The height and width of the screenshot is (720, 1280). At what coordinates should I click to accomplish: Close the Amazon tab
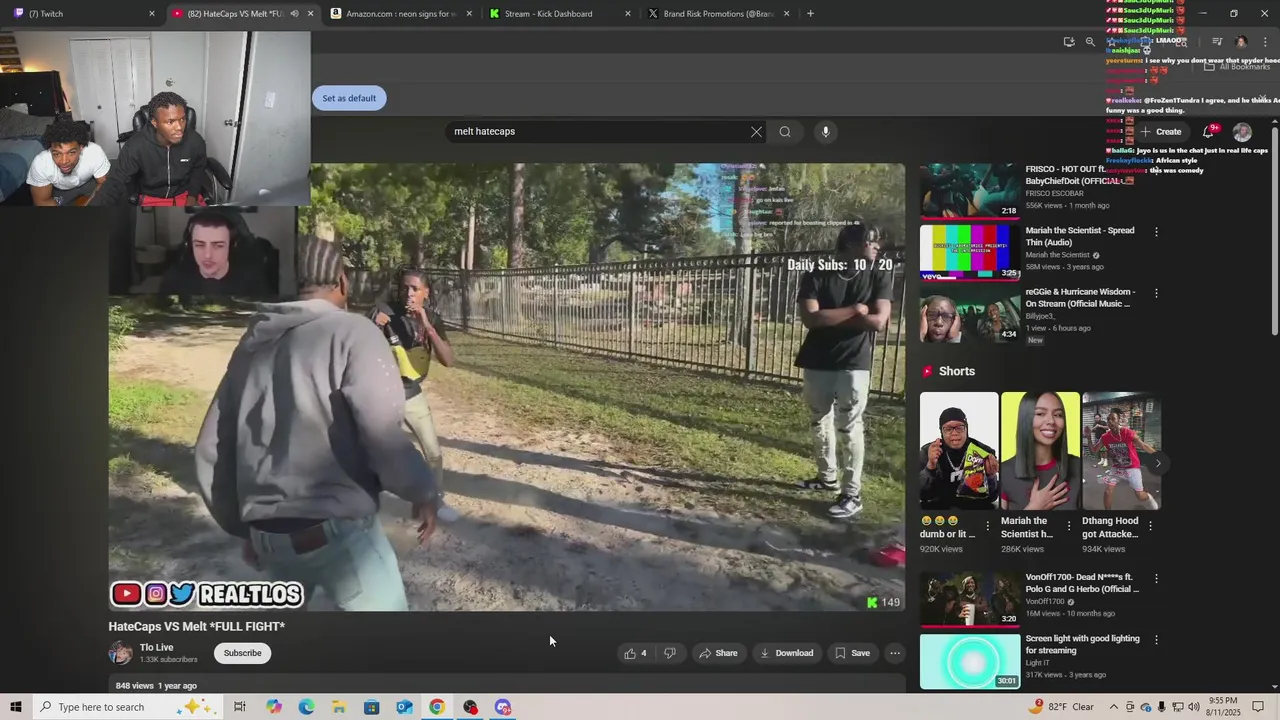469,14
